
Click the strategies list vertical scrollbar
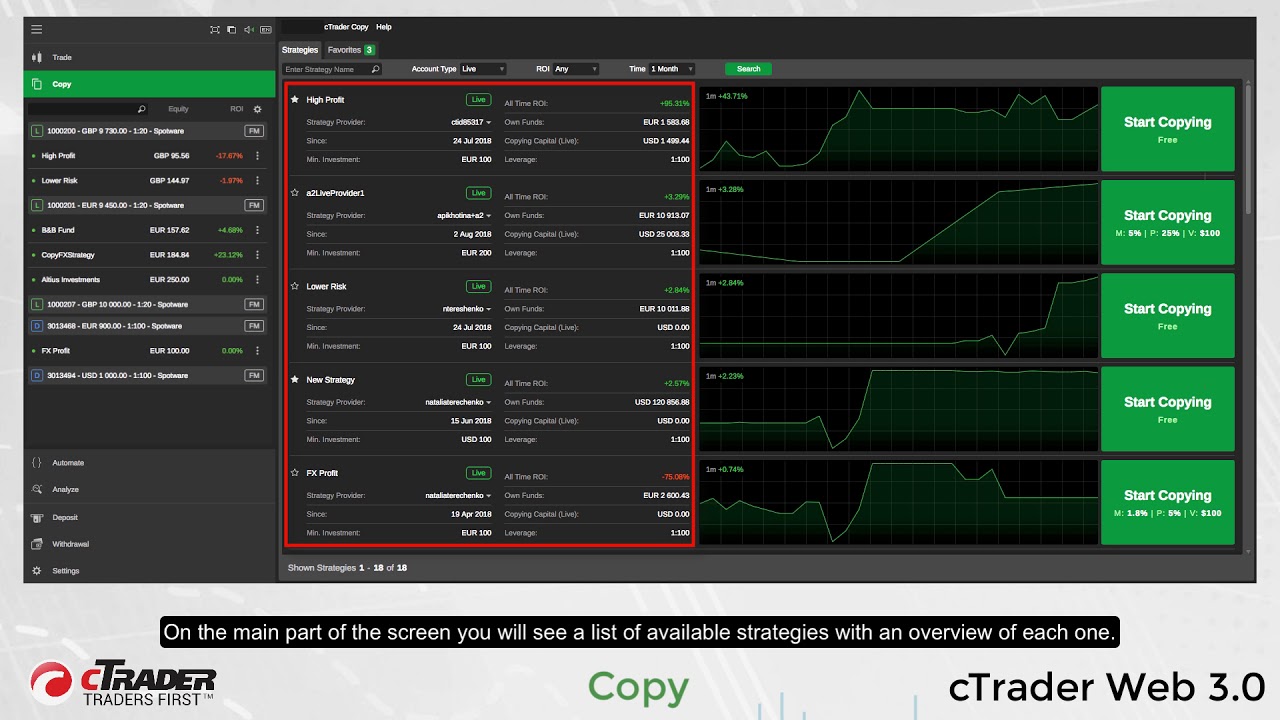pos(1247,148)
